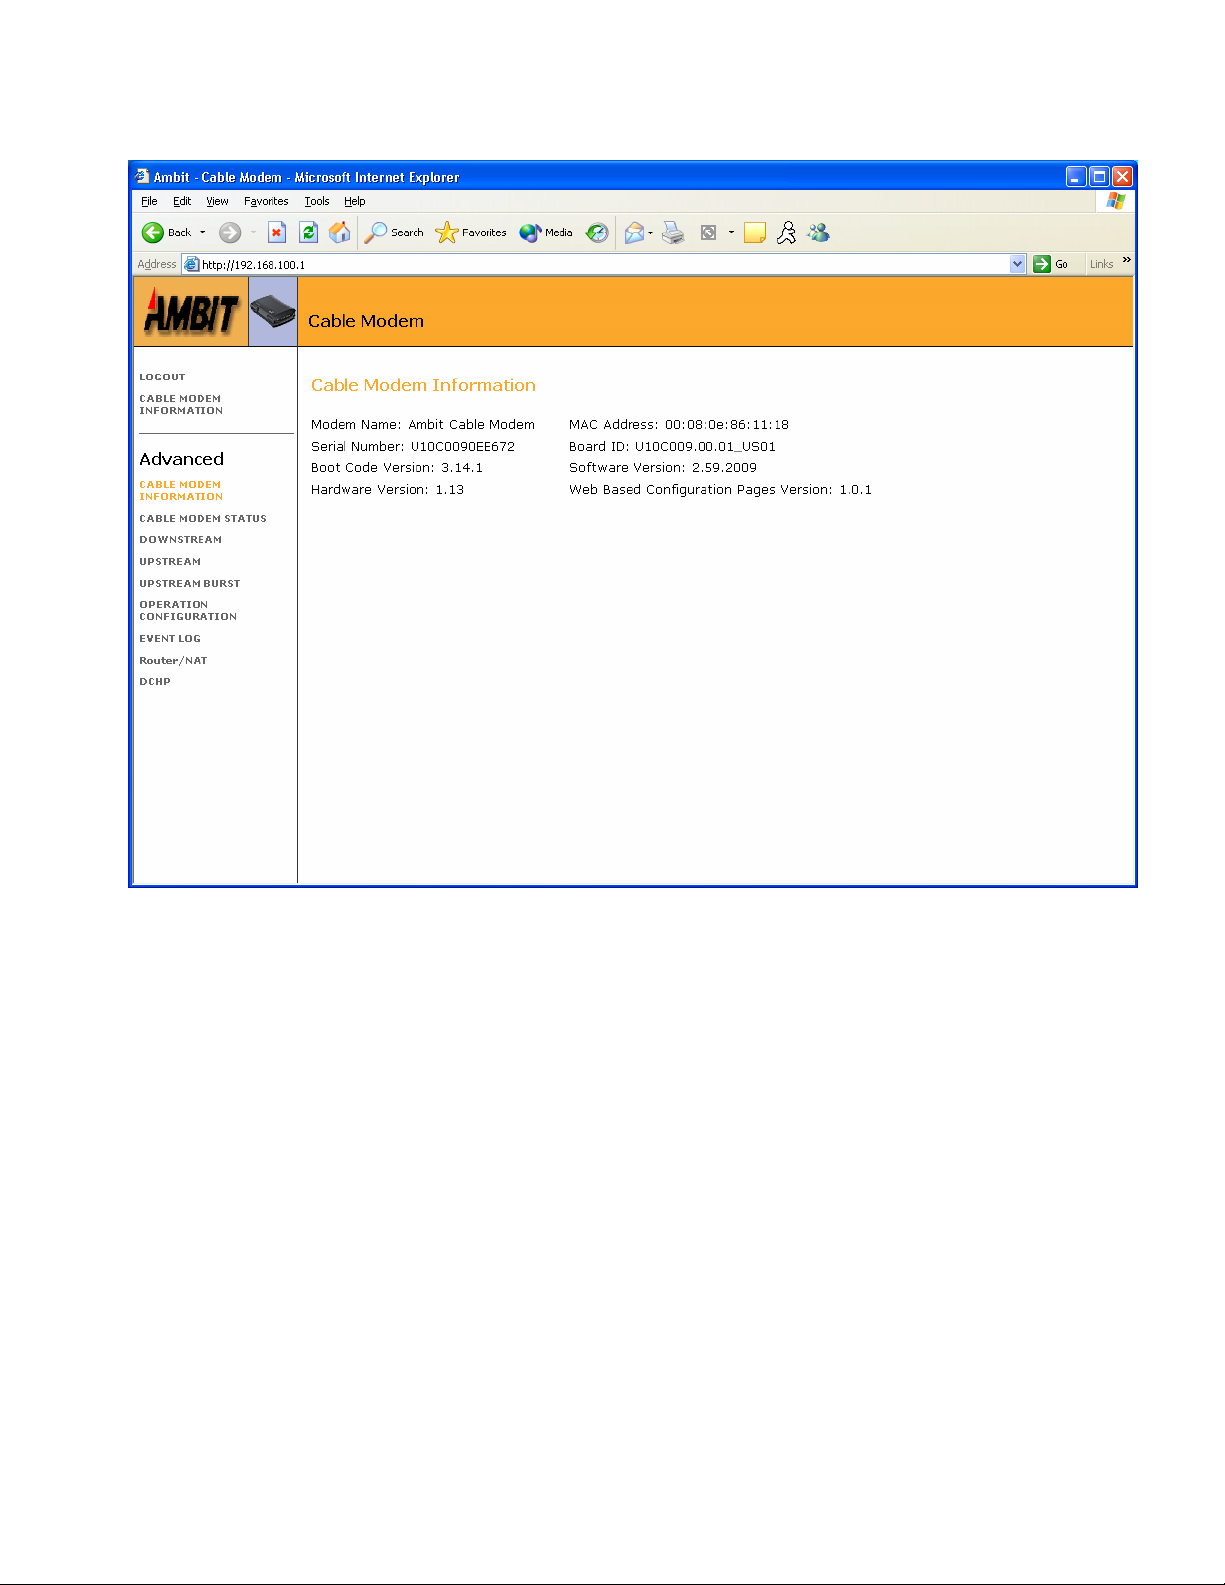Open Operation Configuration page
The image size is (1225, 1585).
[x=188, y=610]
